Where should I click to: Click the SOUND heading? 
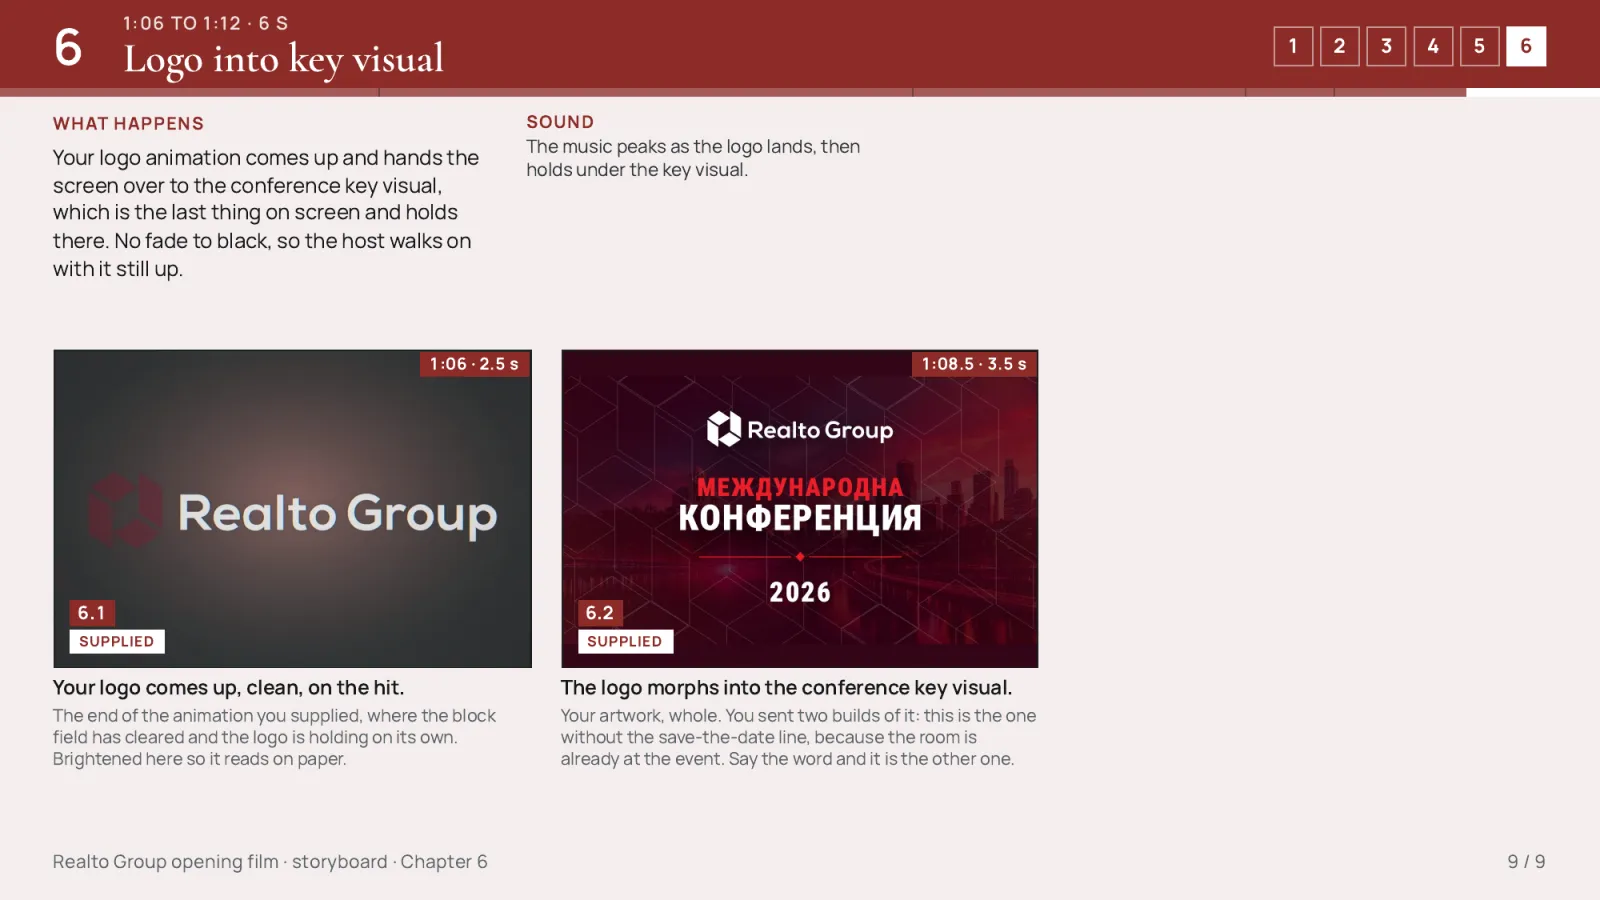click(x=560, y=122)
